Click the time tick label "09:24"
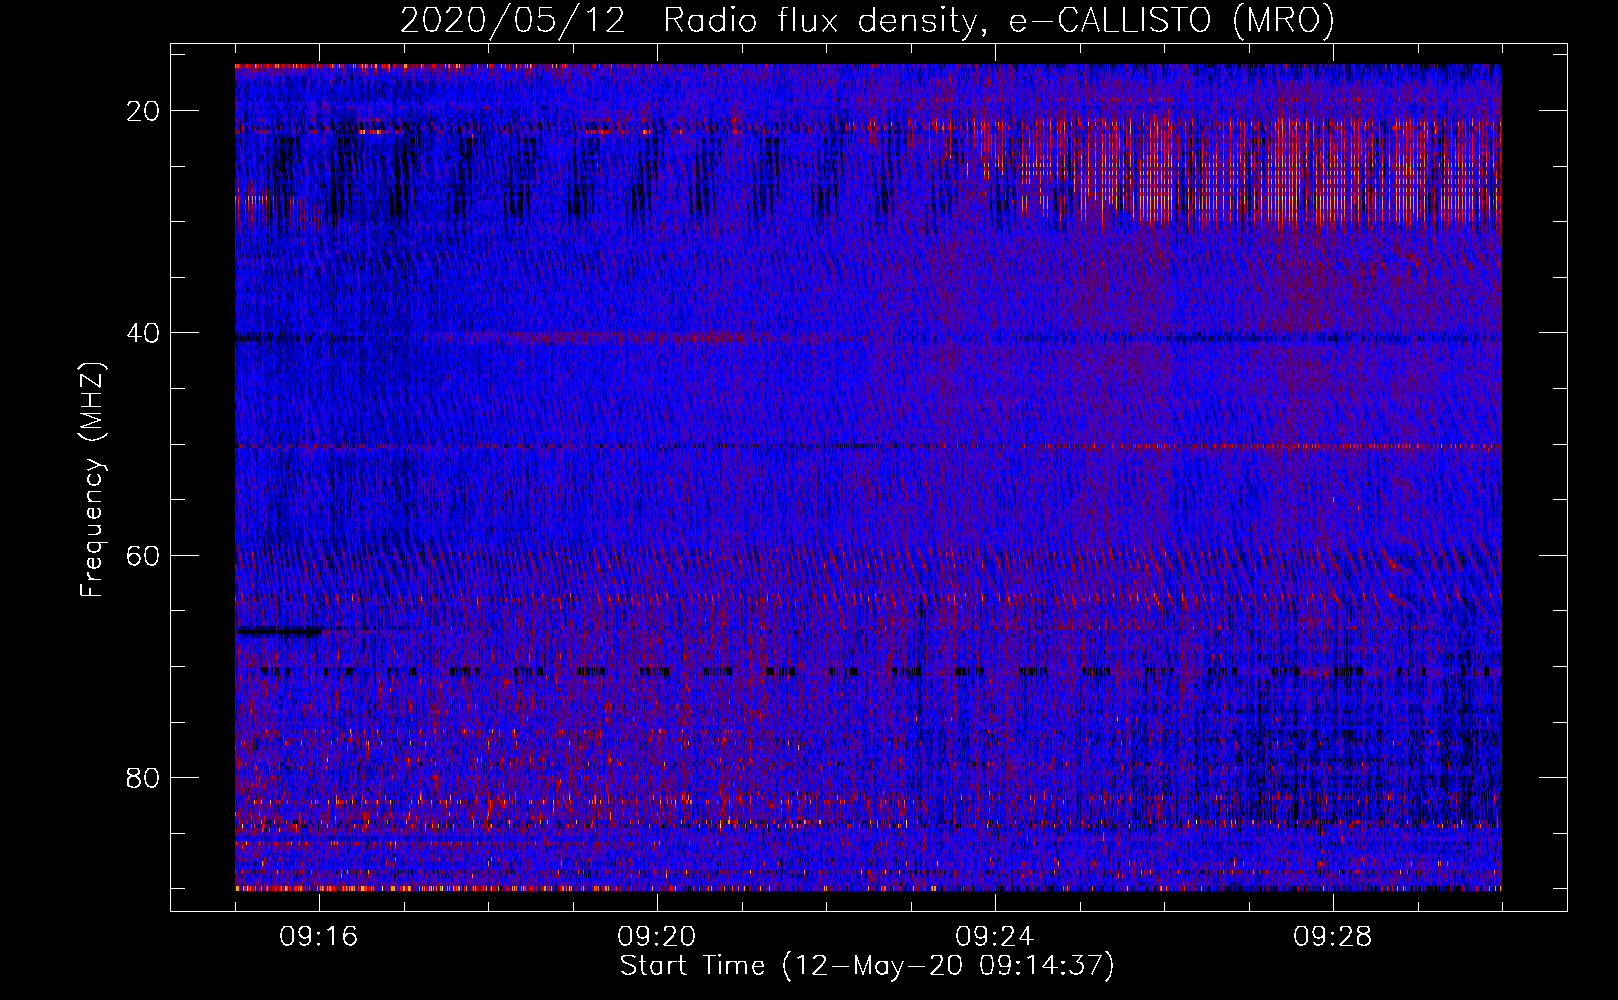The image size is (1618, 1000). tap(995, 936)
